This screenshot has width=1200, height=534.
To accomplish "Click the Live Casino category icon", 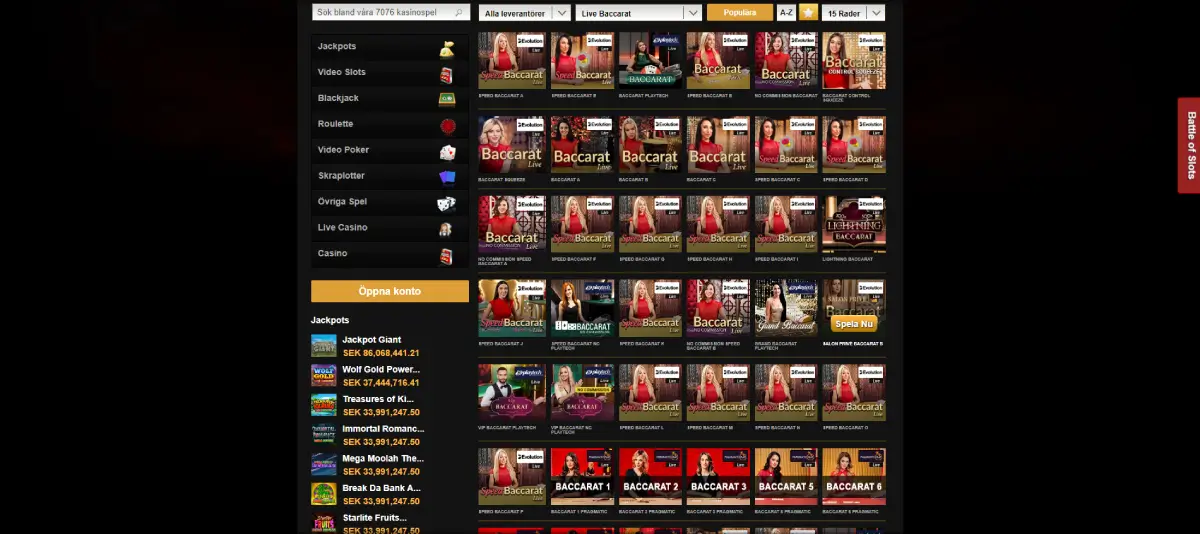I will pos(447,229).
